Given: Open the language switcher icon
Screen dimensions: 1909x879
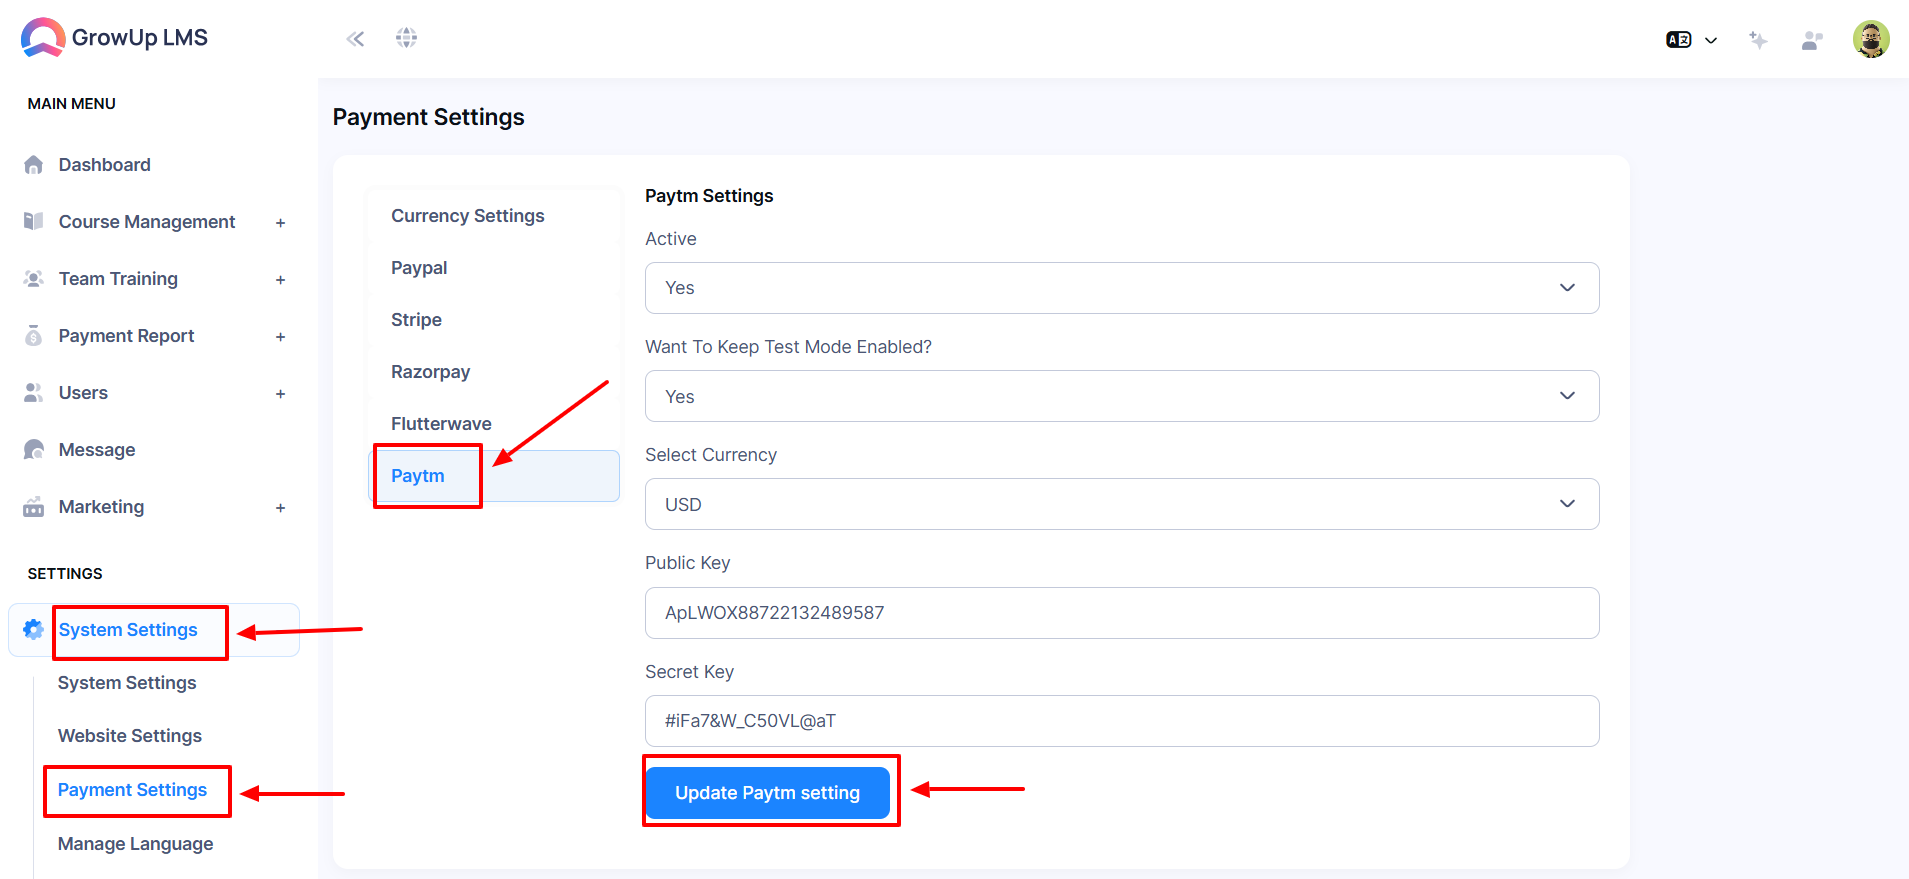Looking at the screenshot, I should (1678, 40).
